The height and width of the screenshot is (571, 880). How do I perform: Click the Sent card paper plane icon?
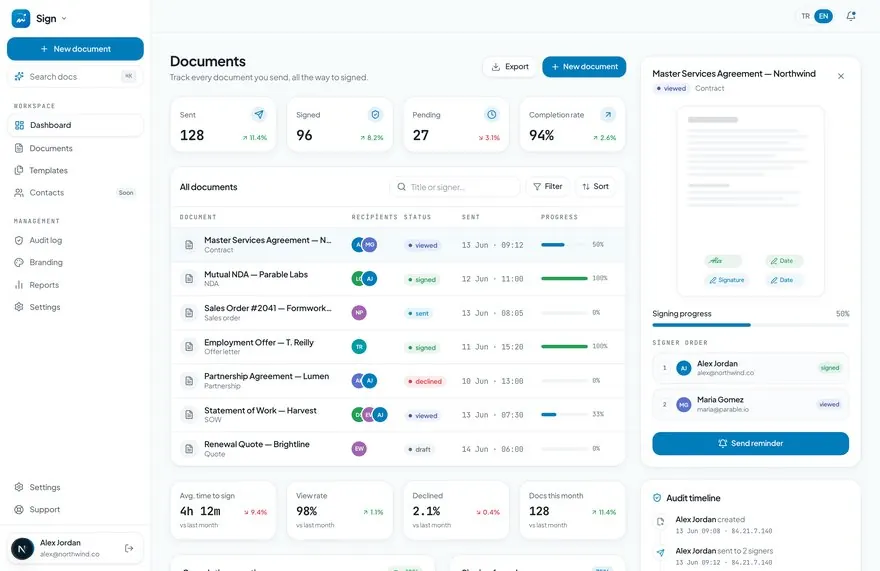(x=259, y=115)
